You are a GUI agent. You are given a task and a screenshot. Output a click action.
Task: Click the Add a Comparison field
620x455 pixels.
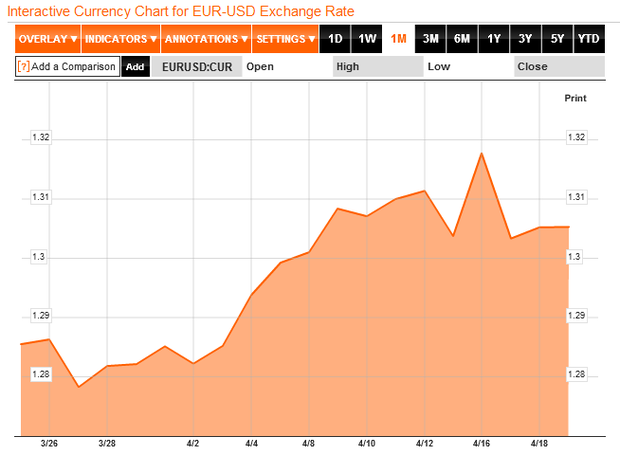click(68, 66)
